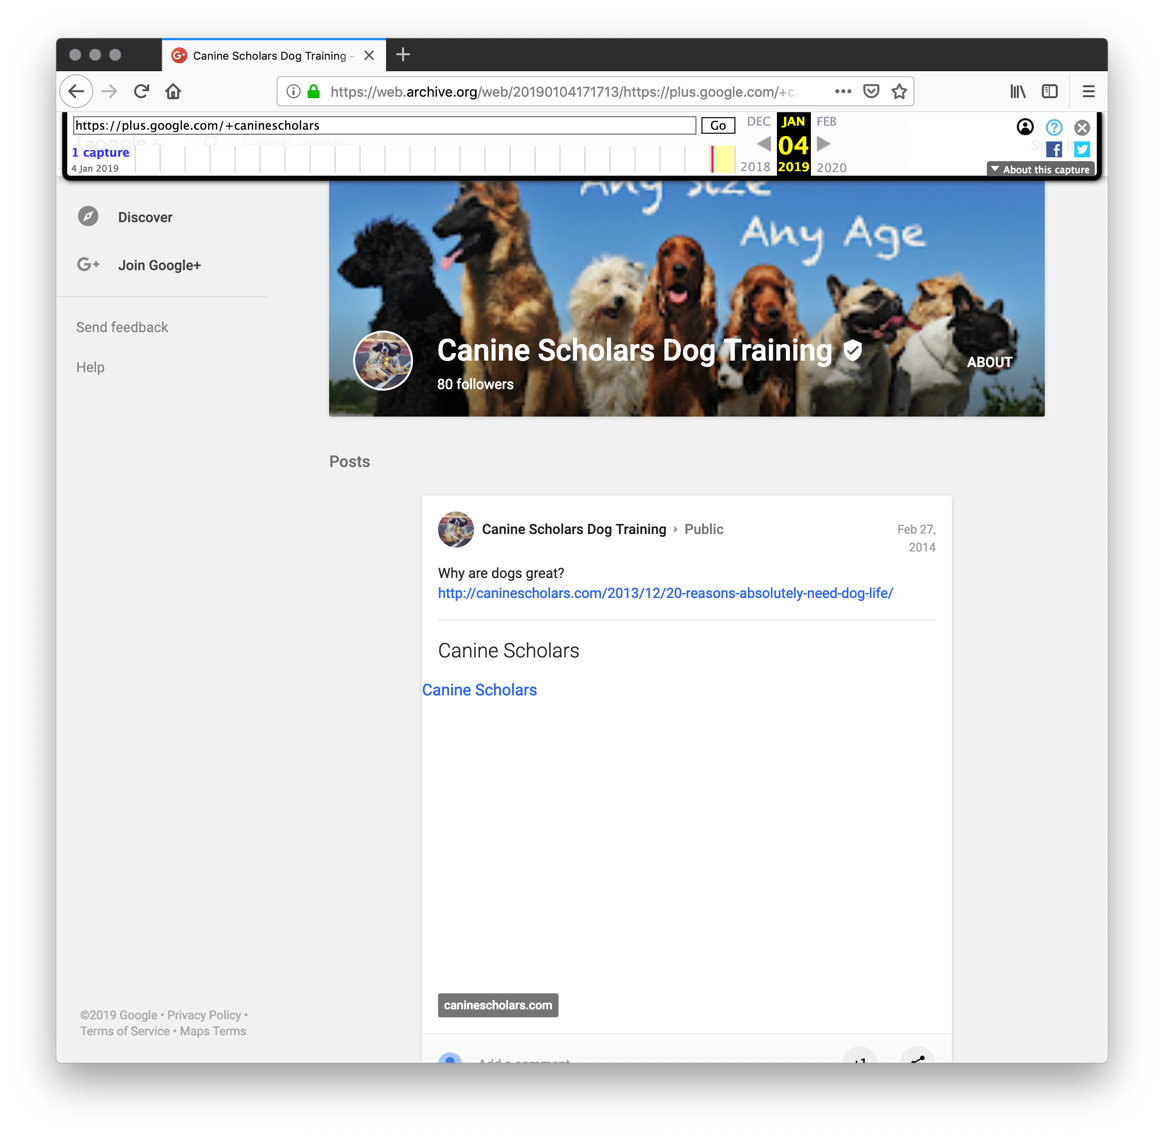Save page to Pocket
Image resolution: width=1164 pixels, height=1137 pixels.
[872, 91]
